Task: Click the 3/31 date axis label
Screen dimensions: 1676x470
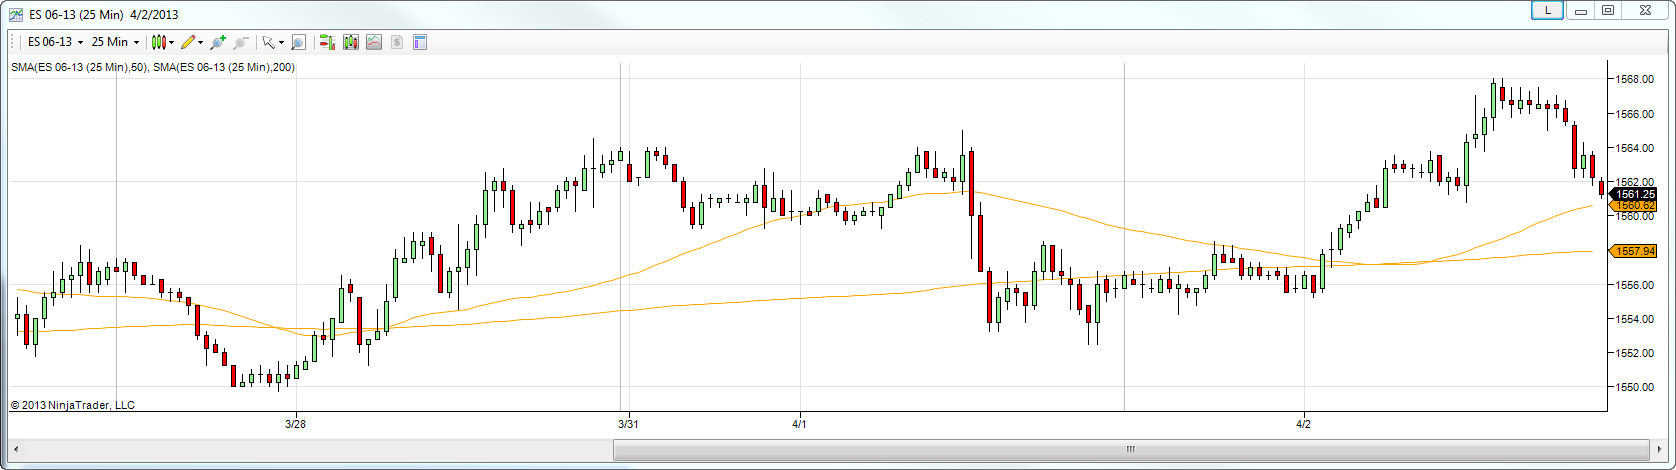Action: (x=628, y=424)
